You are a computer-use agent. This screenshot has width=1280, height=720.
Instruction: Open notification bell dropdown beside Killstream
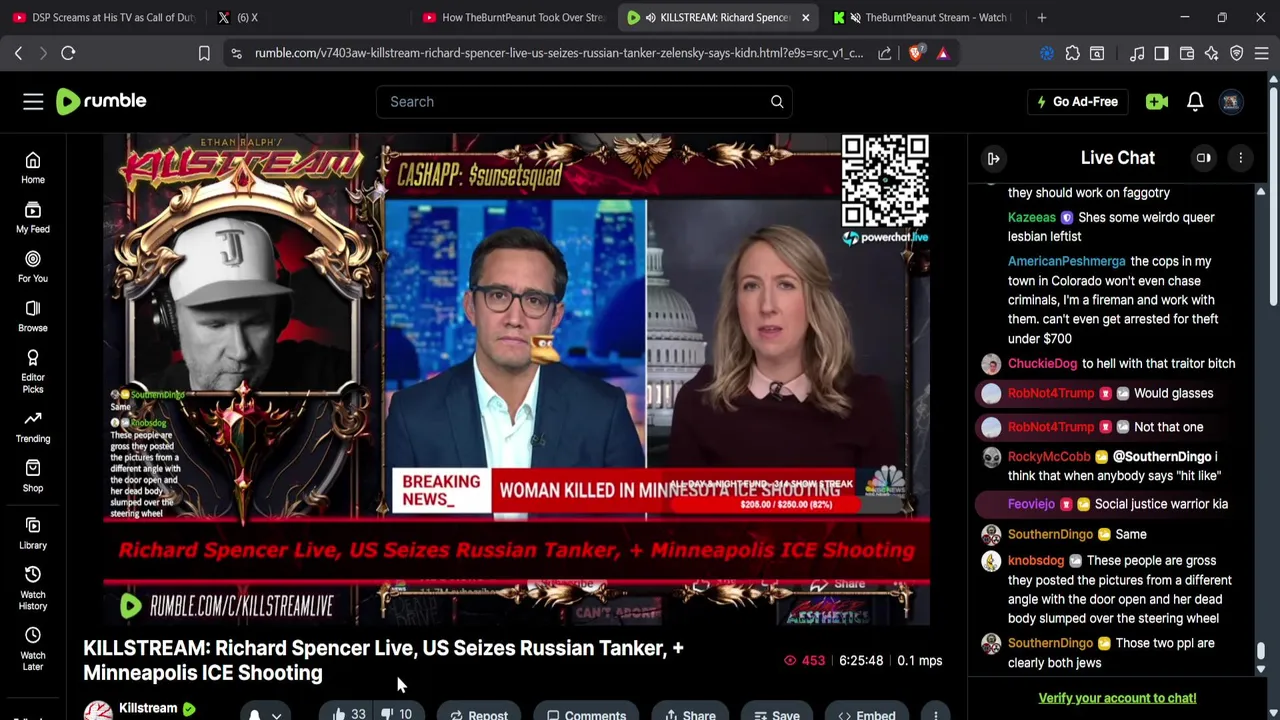click(x=265, y=714)
